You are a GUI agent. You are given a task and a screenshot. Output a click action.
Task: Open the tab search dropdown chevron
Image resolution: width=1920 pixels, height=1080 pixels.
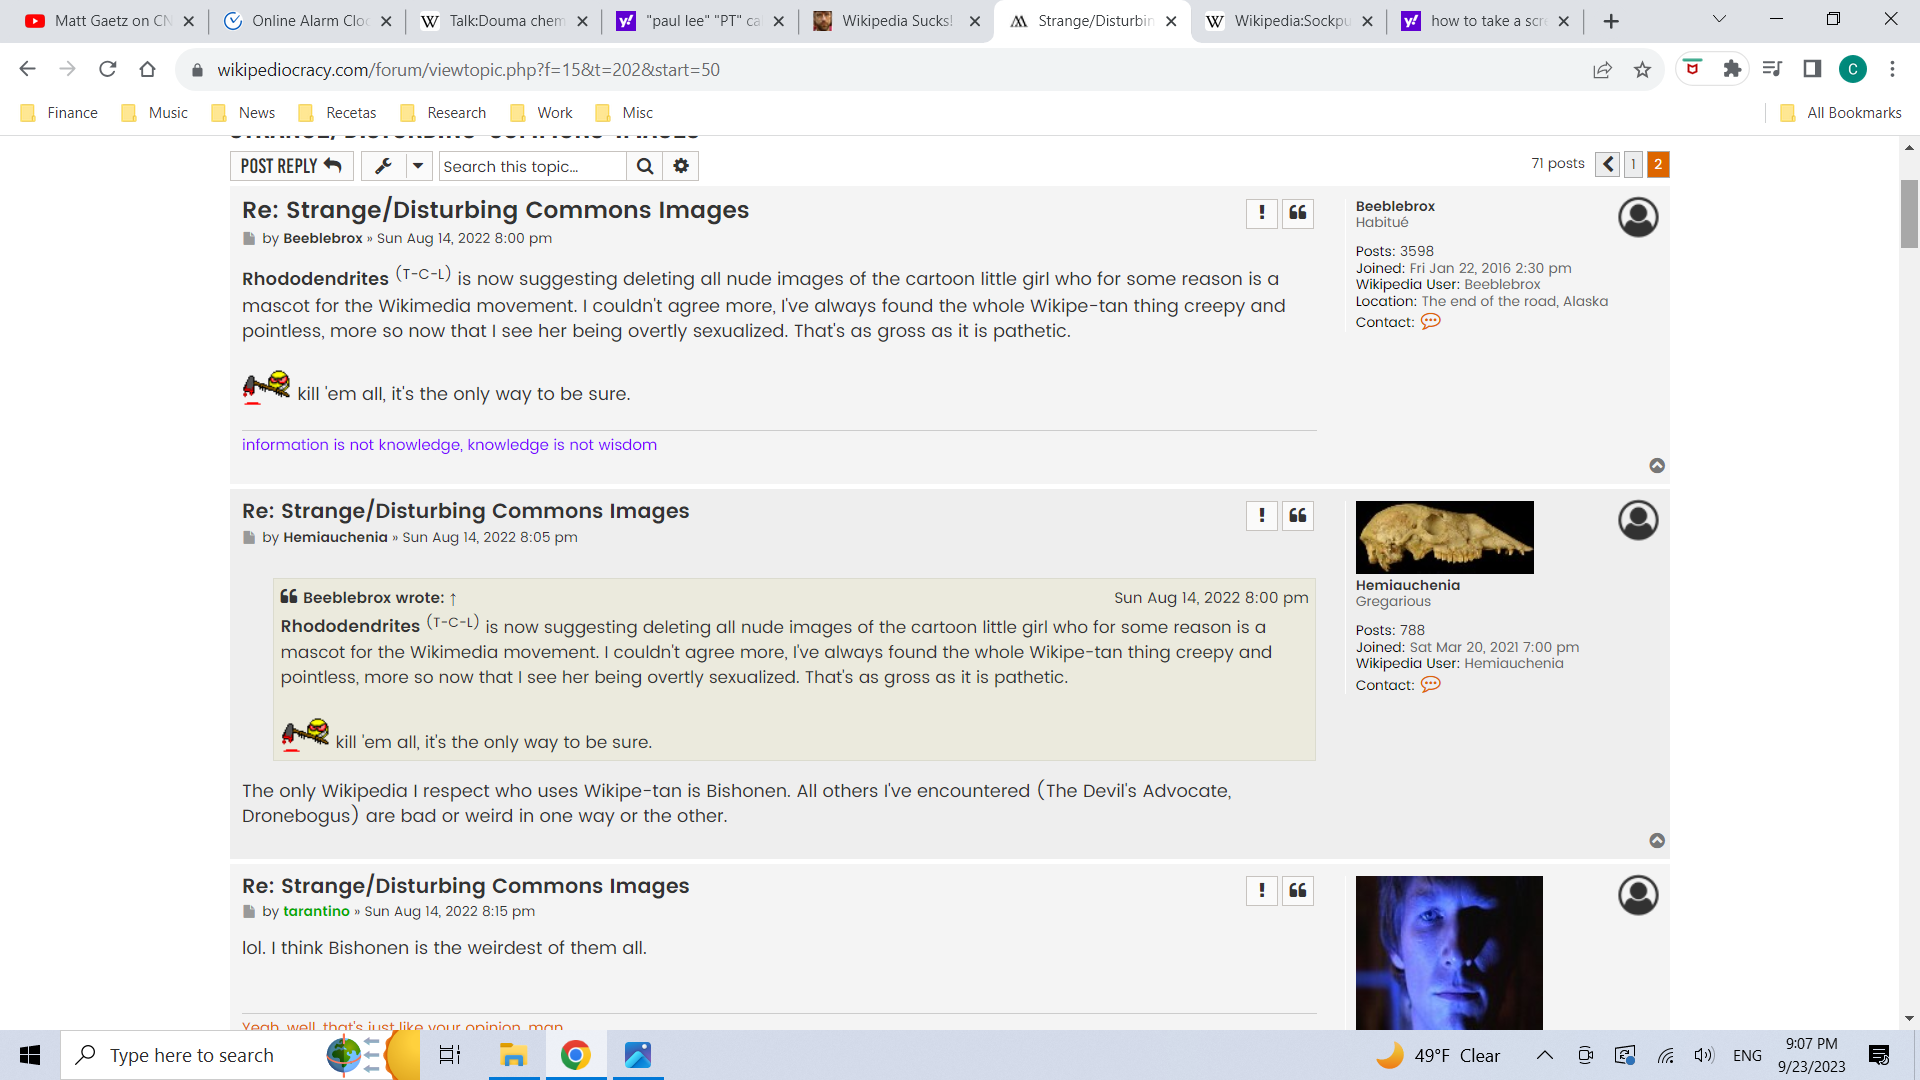pos(1719,20)
